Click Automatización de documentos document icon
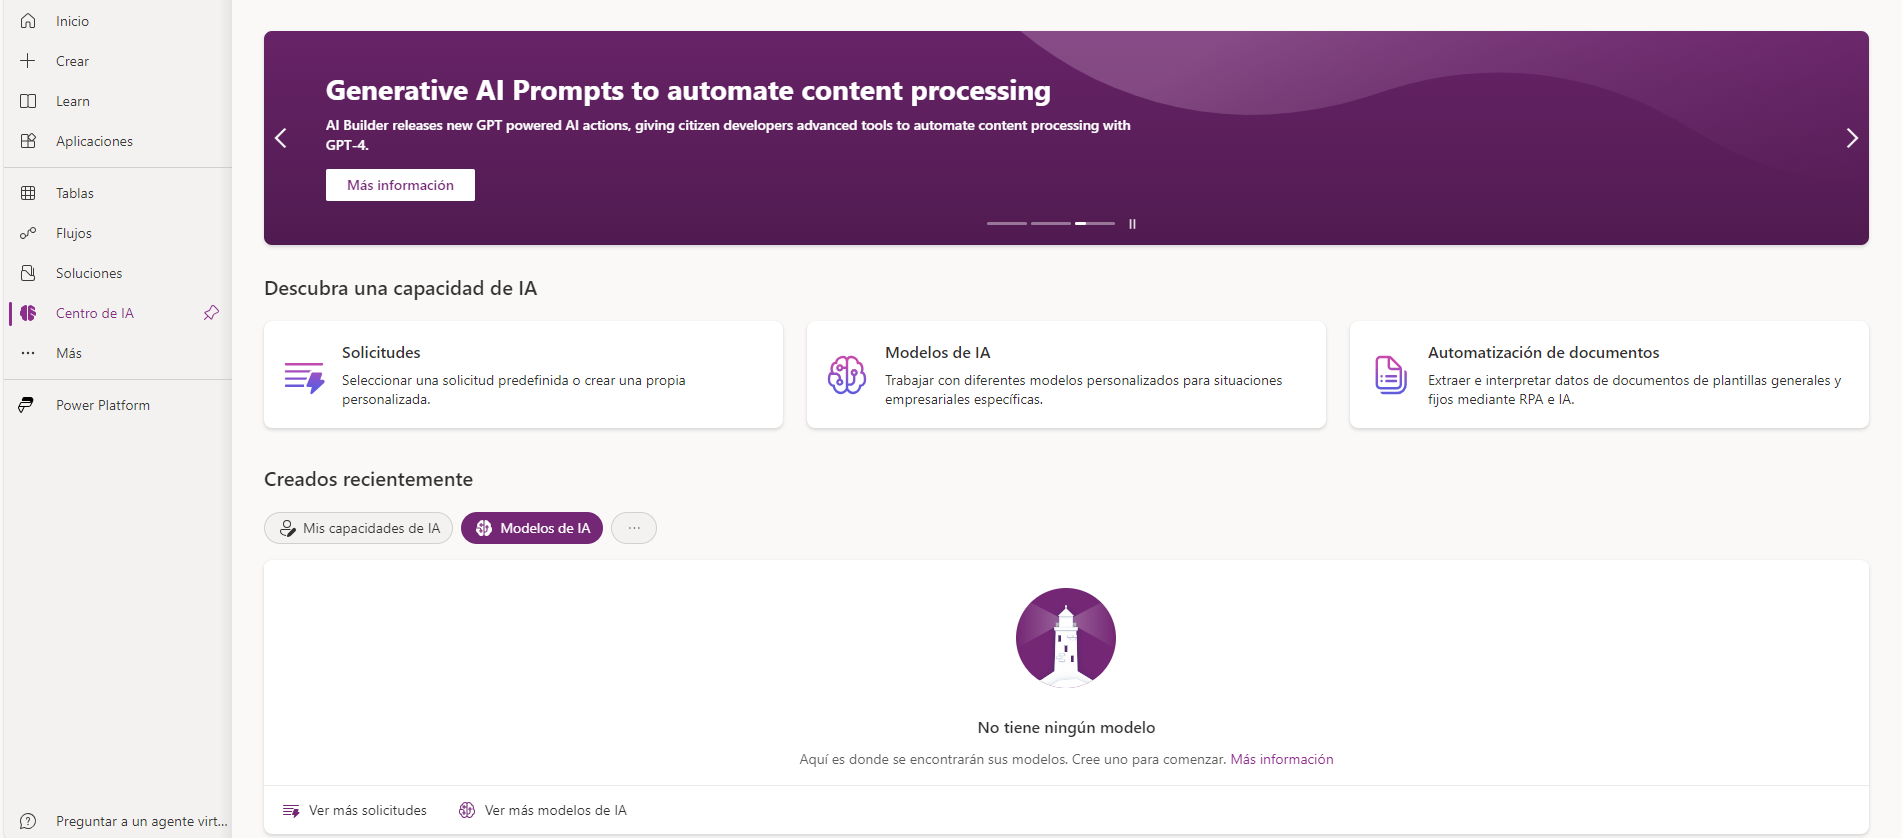The height and width of the screenshot is (838, 1903). (x=1390, y=375)
